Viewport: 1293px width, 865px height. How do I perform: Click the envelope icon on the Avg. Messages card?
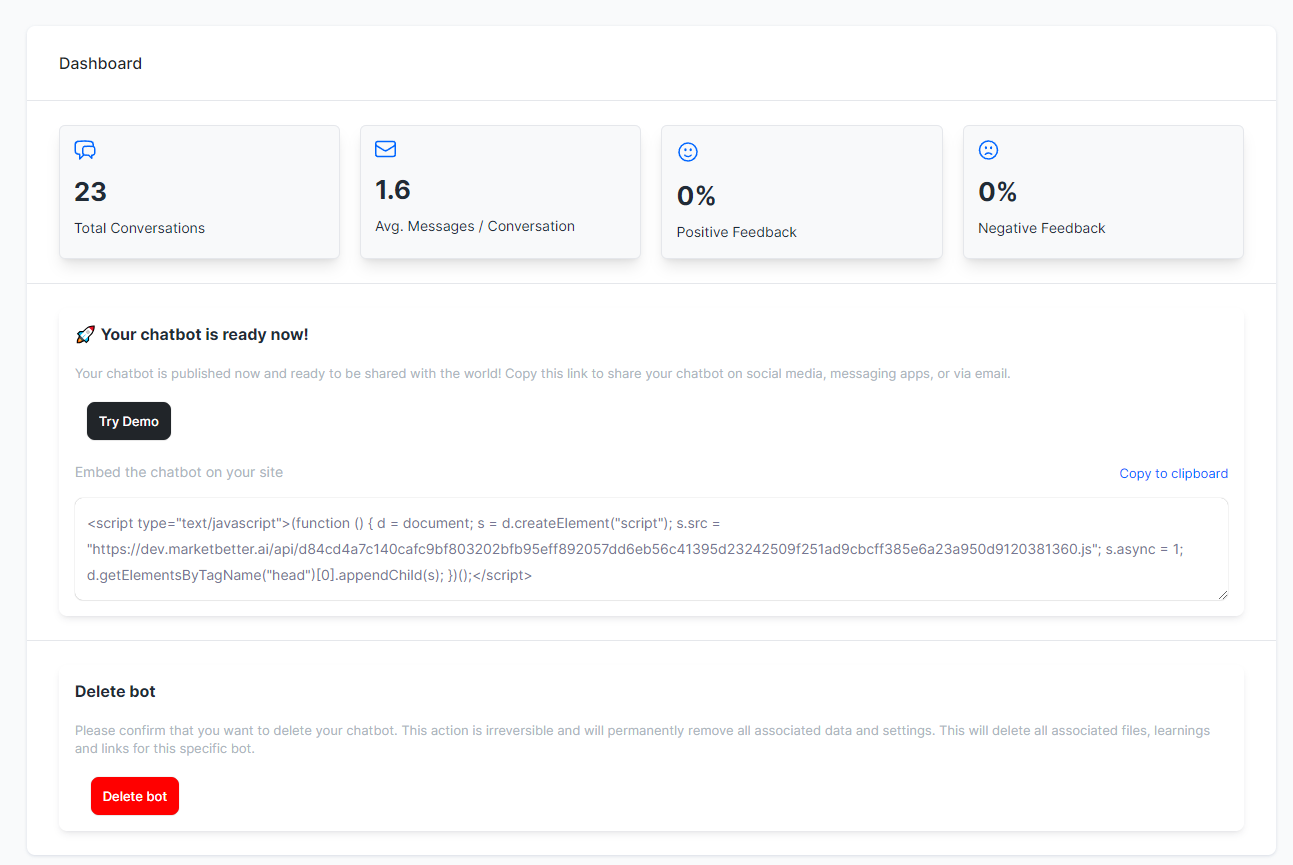coord(386,148)
